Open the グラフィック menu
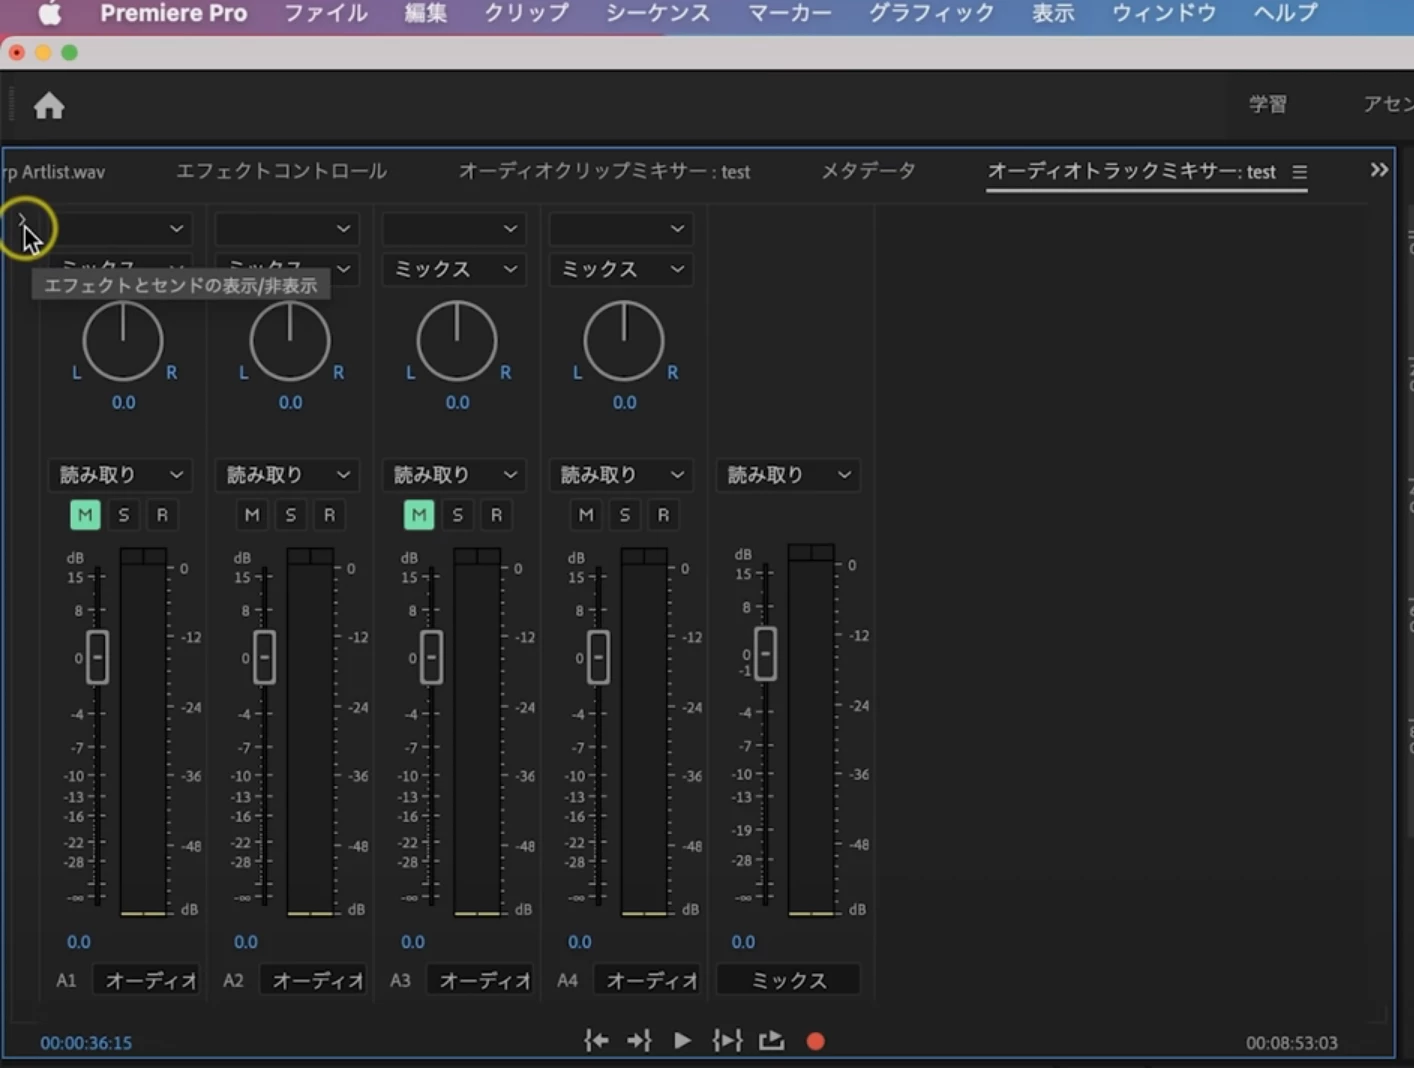The image size is (1414, 1068). point(931,14)
